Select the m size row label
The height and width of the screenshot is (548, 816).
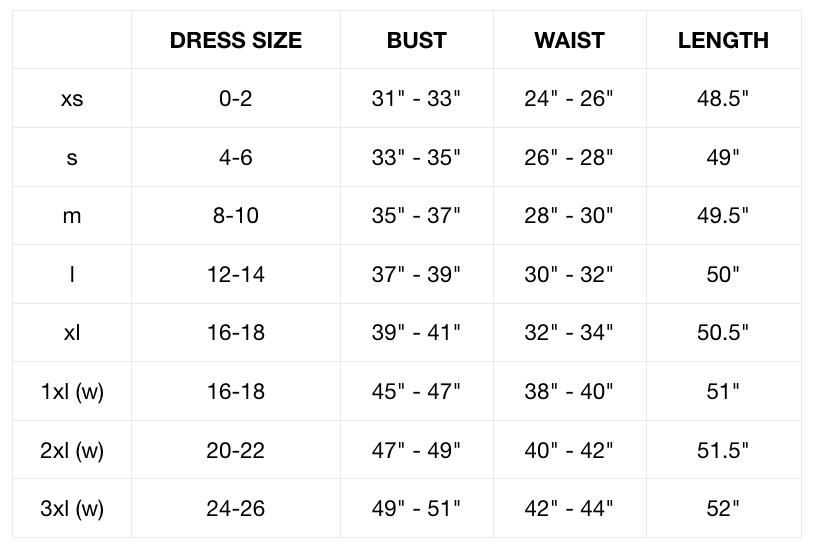click(72, 215)
